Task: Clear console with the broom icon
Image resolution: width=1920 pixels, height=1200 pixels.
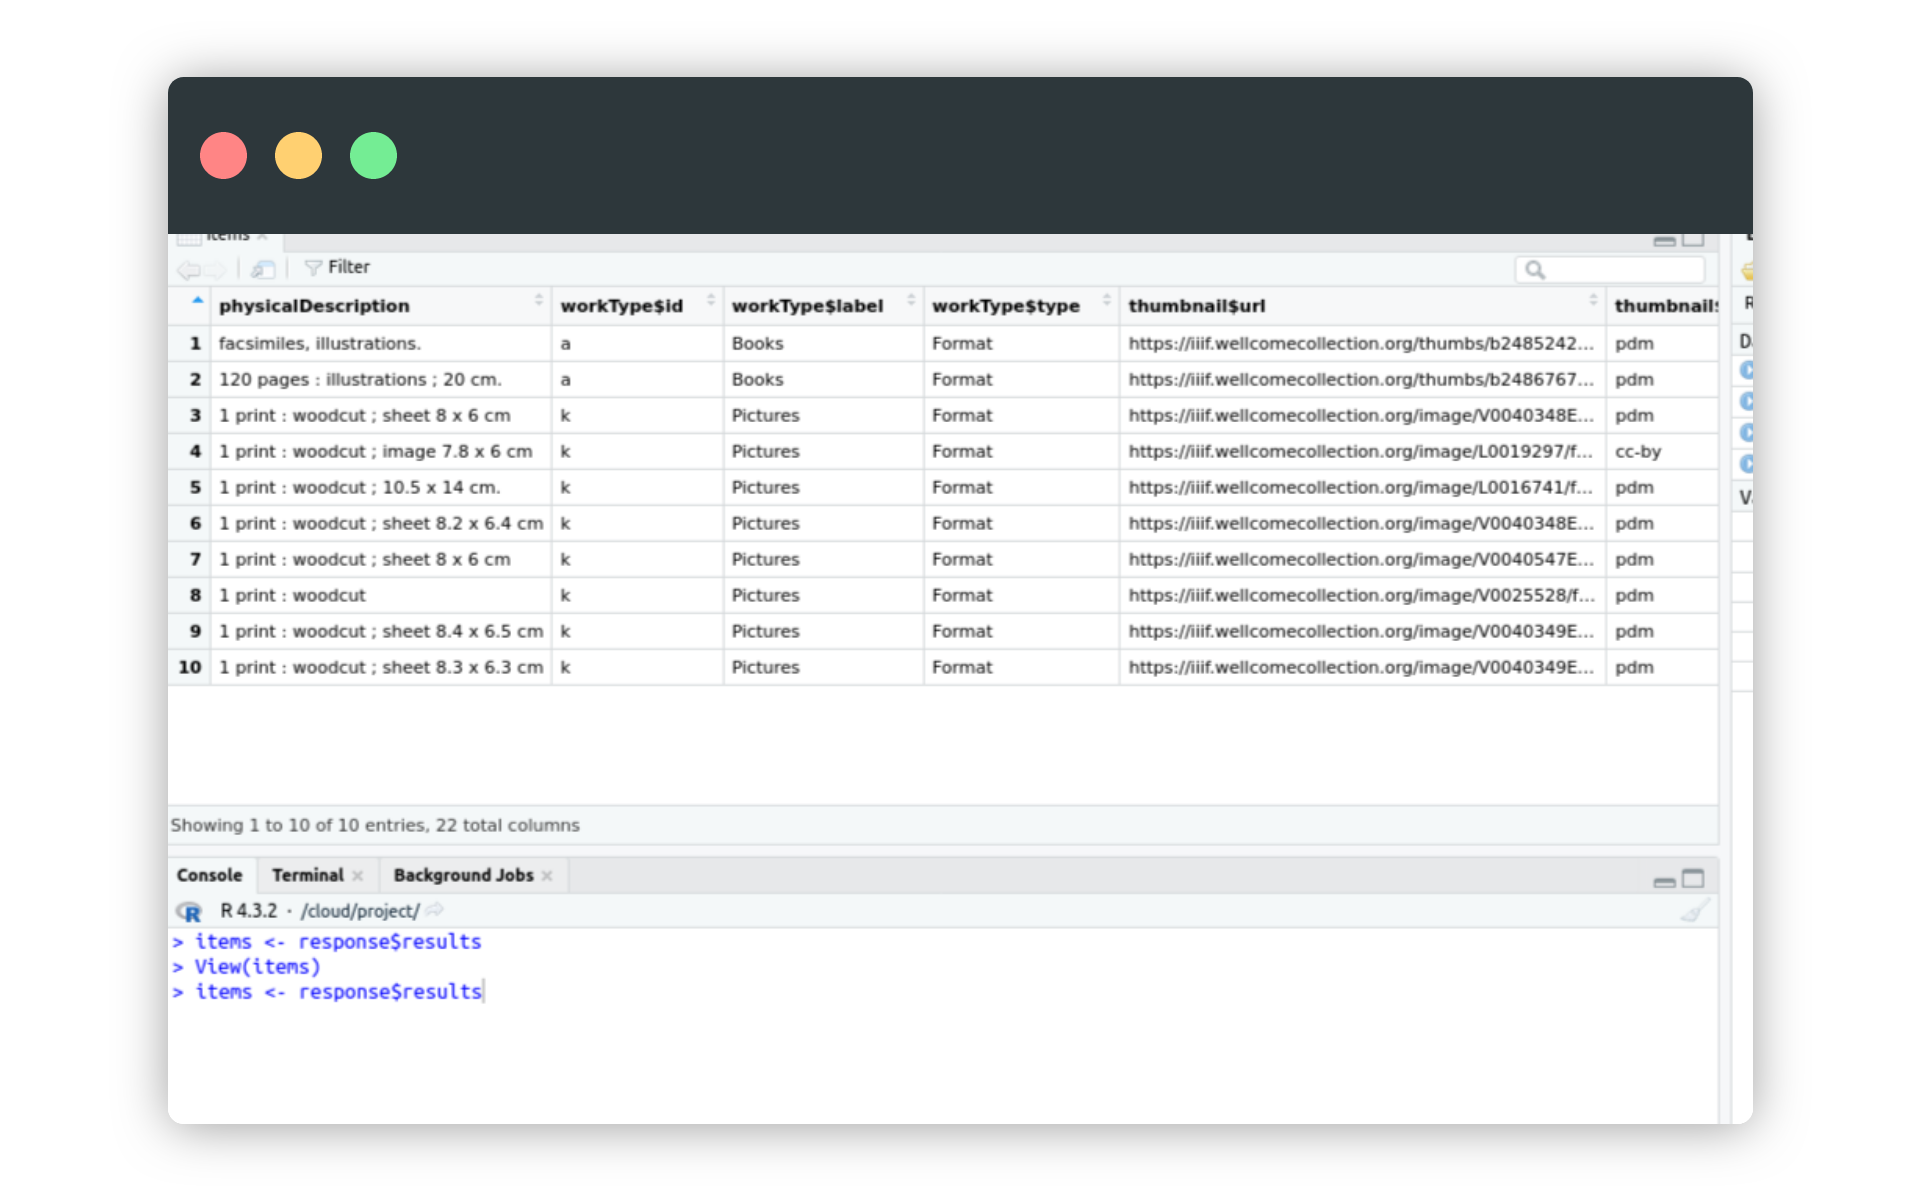Action: [1694, 911]
